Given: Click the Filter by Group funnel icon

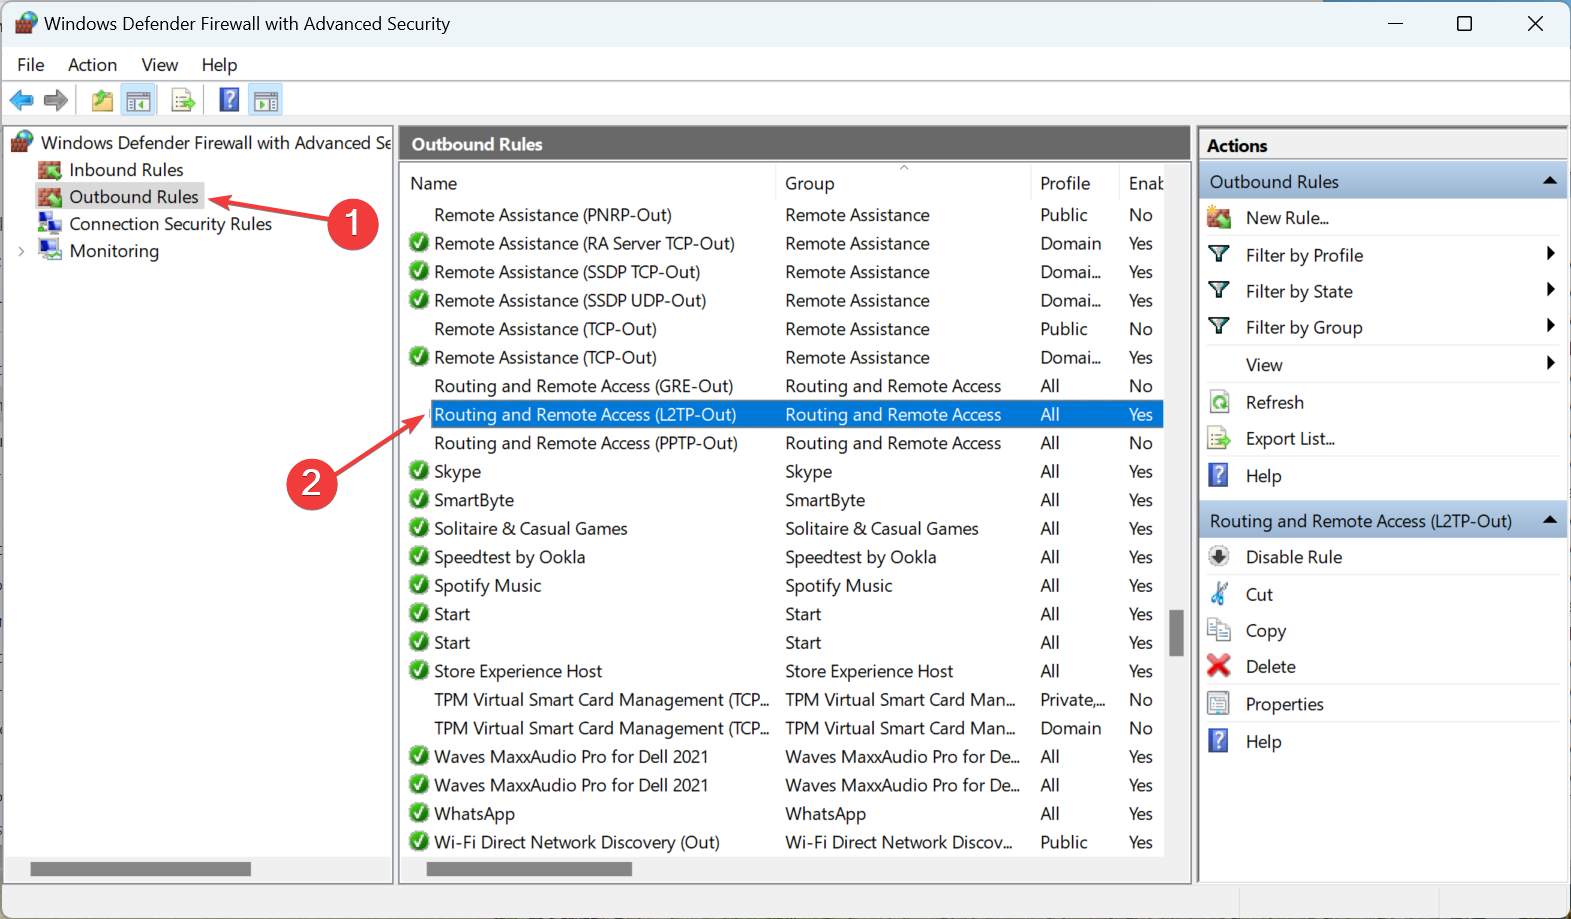Looking at the screenshot, I should (x=1219, y=326).
